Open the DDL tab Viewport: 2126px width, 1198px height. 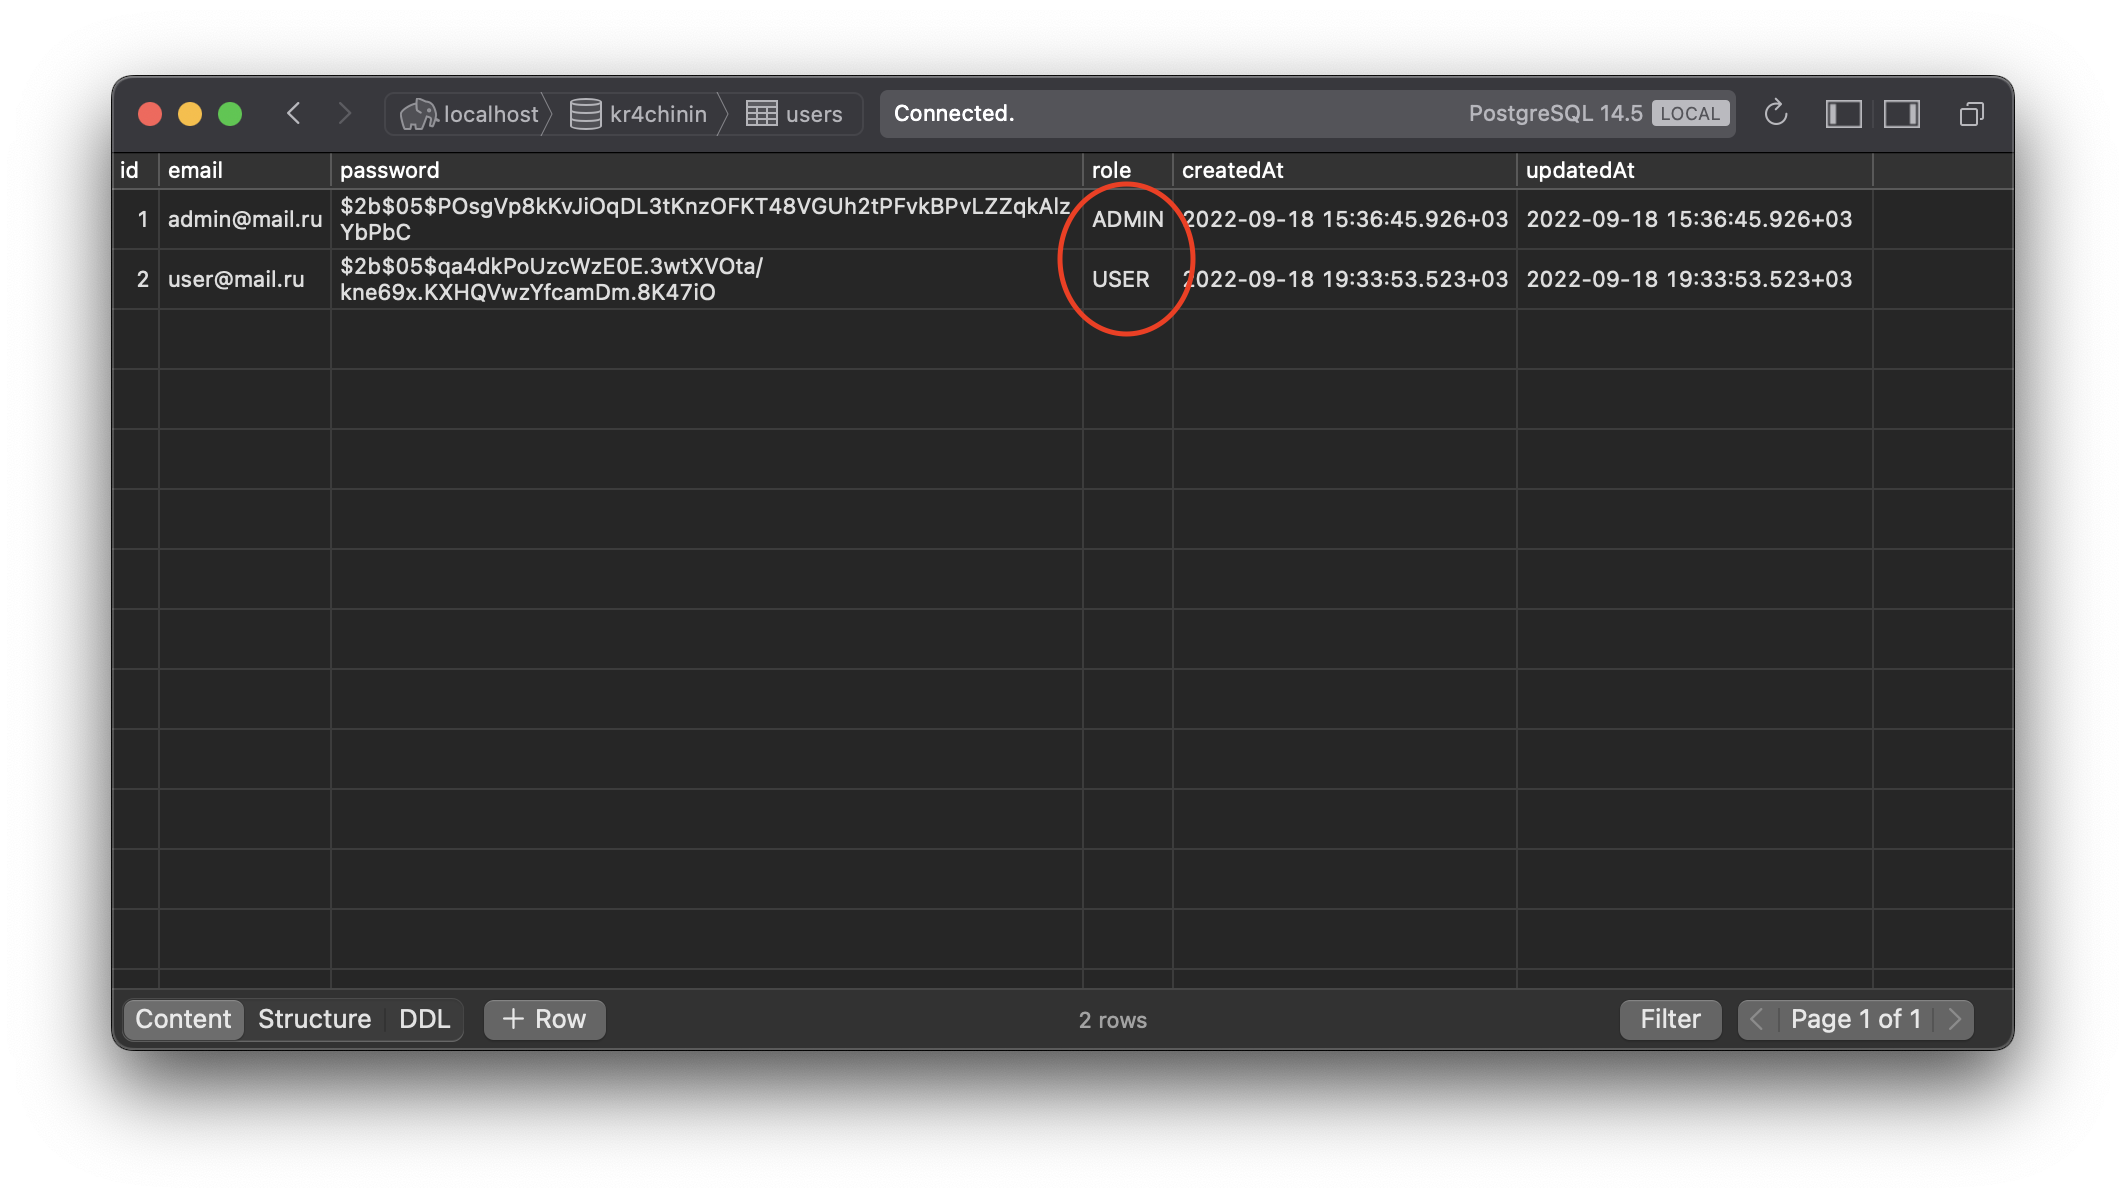424,1019
